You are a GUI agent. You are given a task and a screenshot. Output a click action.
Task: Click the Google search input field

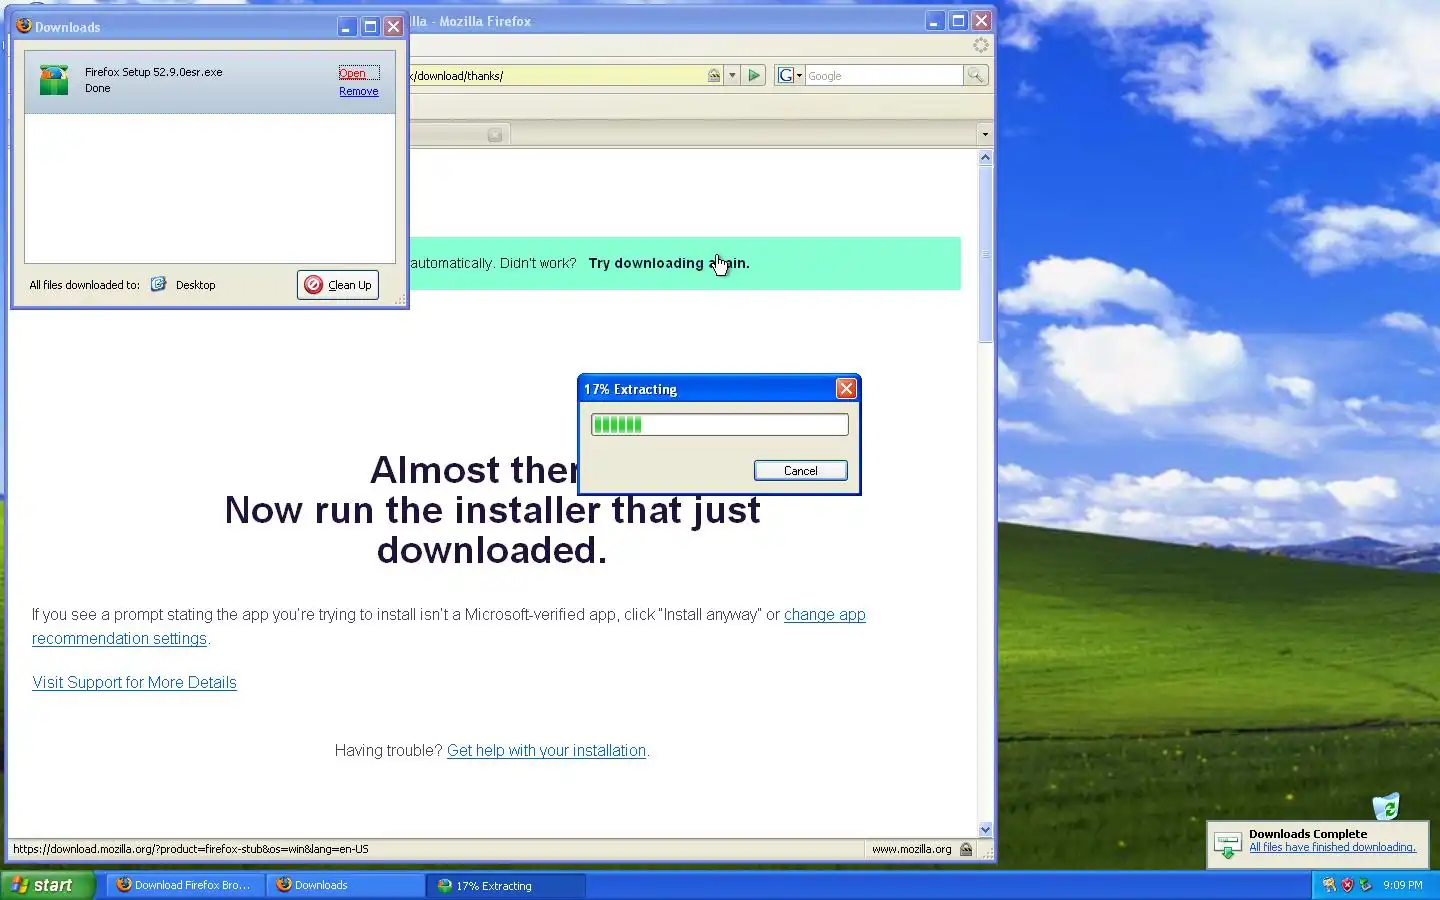[x=884, y=75]
